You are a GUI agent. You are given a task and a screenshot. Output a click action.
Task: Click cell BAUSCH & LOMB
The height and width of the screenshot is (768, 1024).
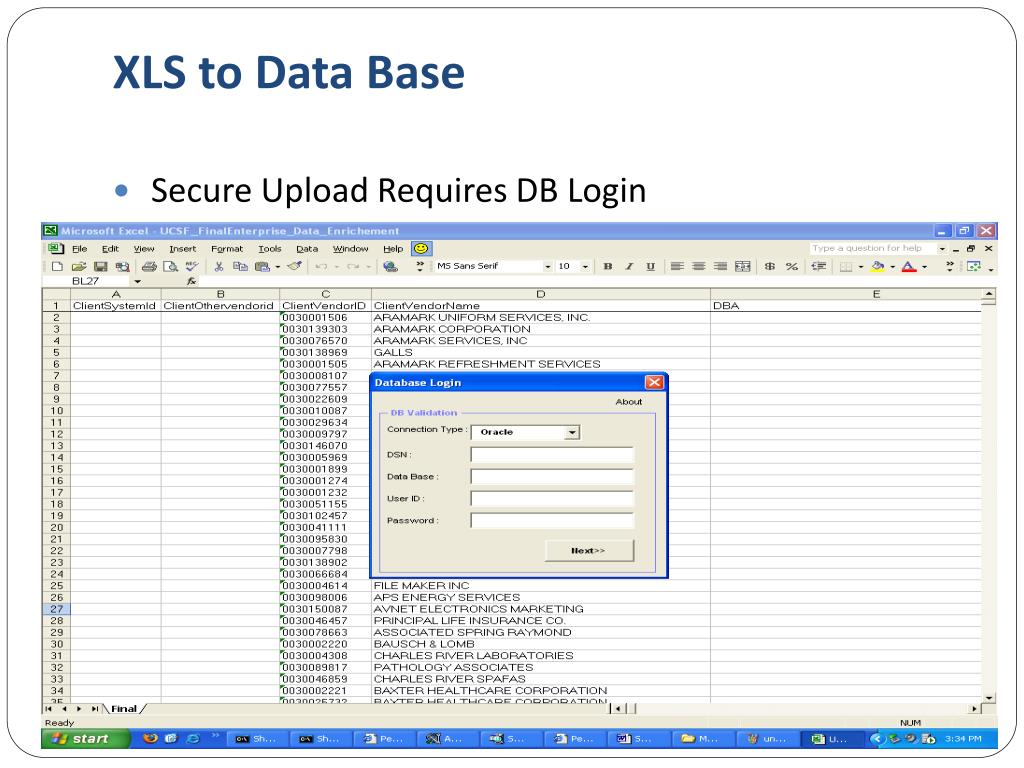pos(541,644)
